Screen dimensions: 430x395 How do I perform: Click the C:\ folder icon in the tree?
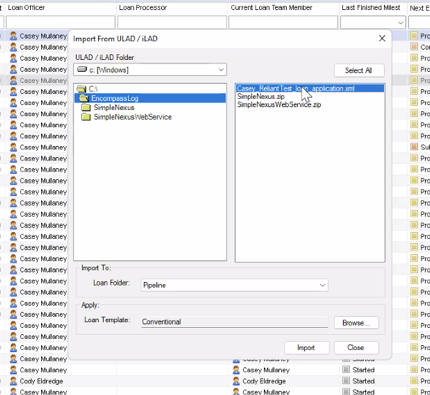pos(81,89)
